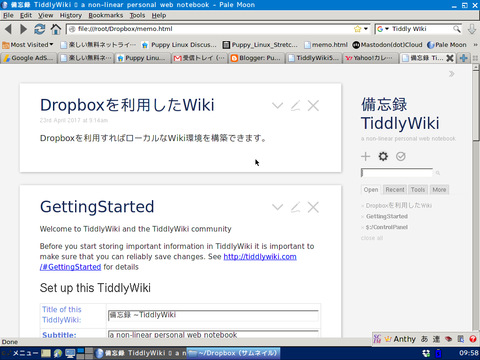480x360 pixels.
Task: Close the current 備忘録 Ti... browser tab
Action: pyautogui.click(x=450, y=58)
